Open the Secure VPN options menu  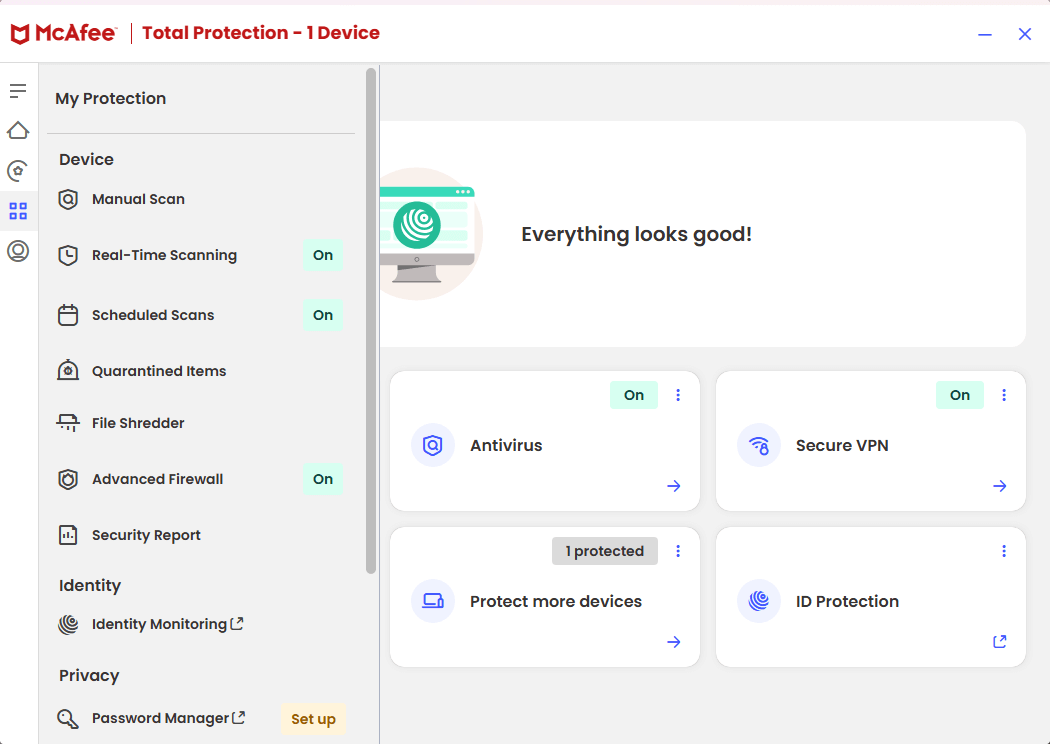coord(1004,395)
